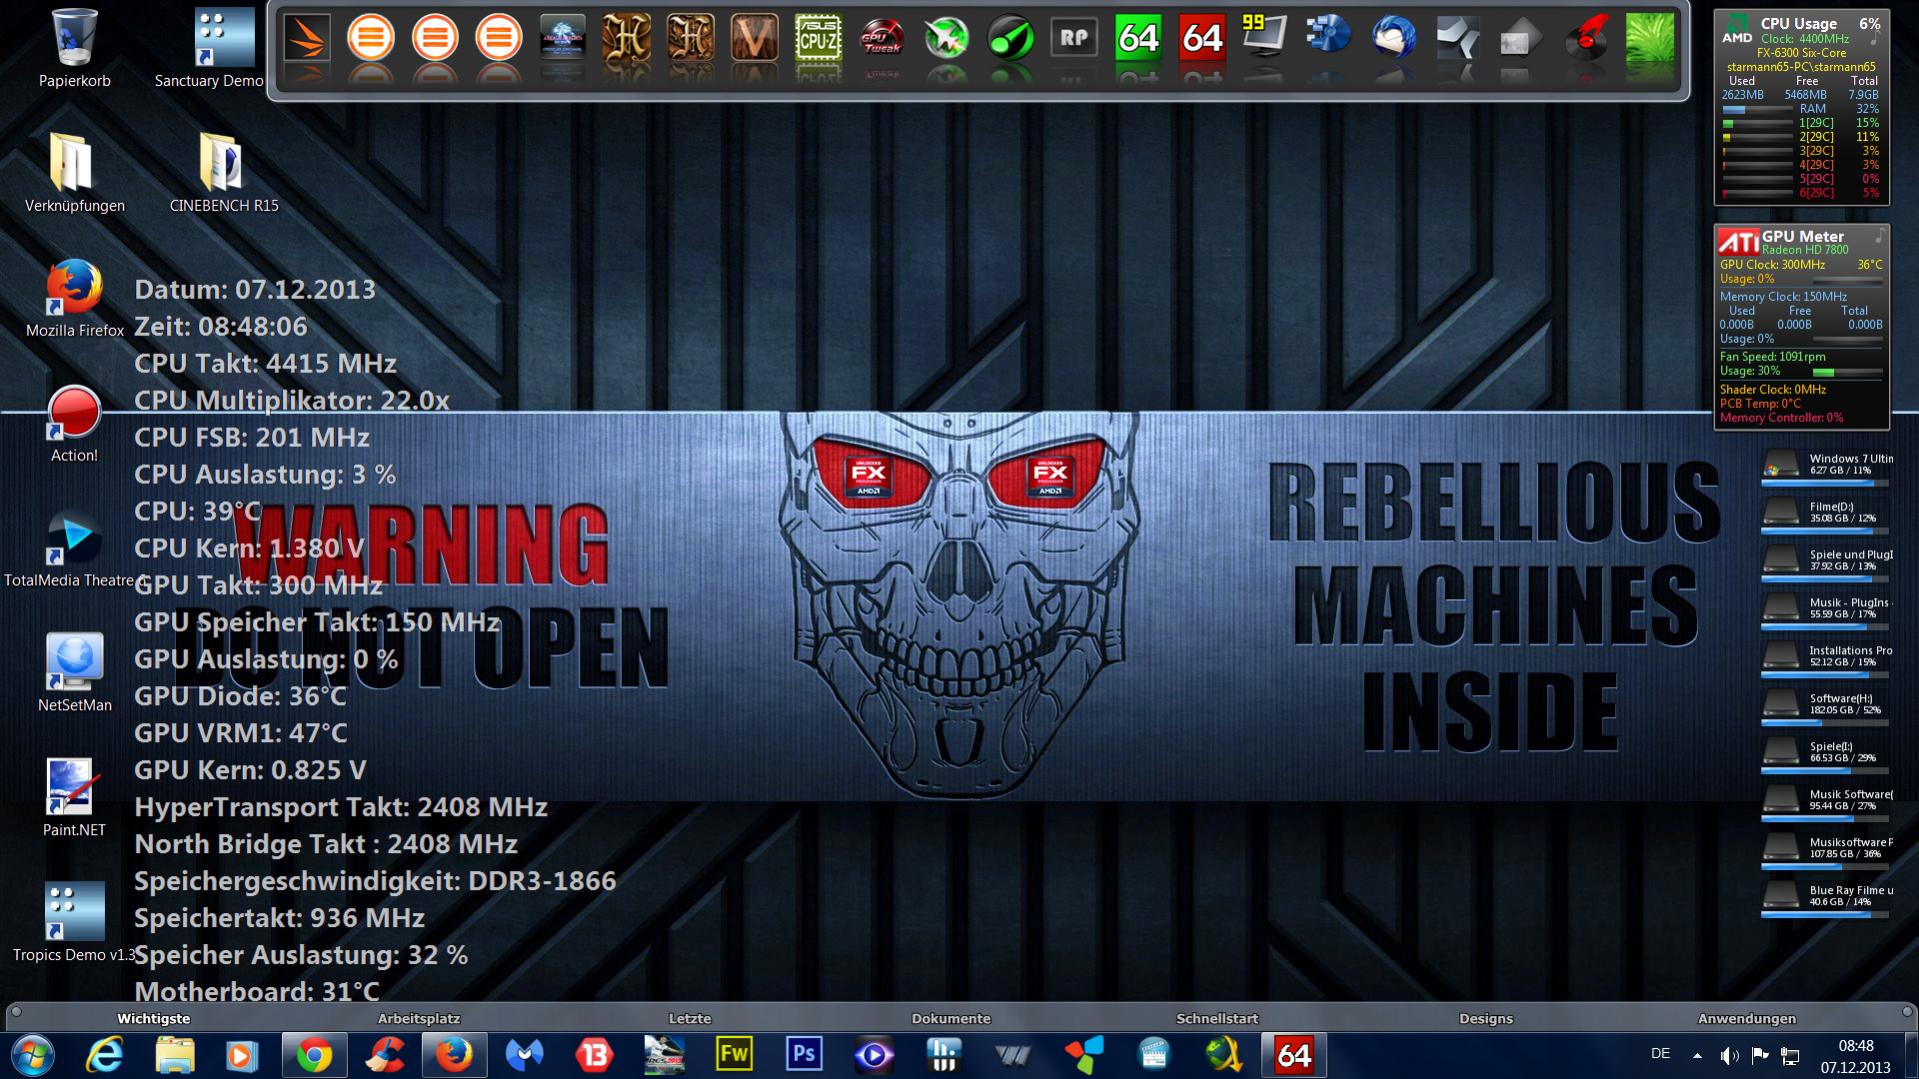Click the 'Speichergeschwindigkeit: DDR3-1866' text
This screenshot has width=1919, height=1079.
coord(375,881)
